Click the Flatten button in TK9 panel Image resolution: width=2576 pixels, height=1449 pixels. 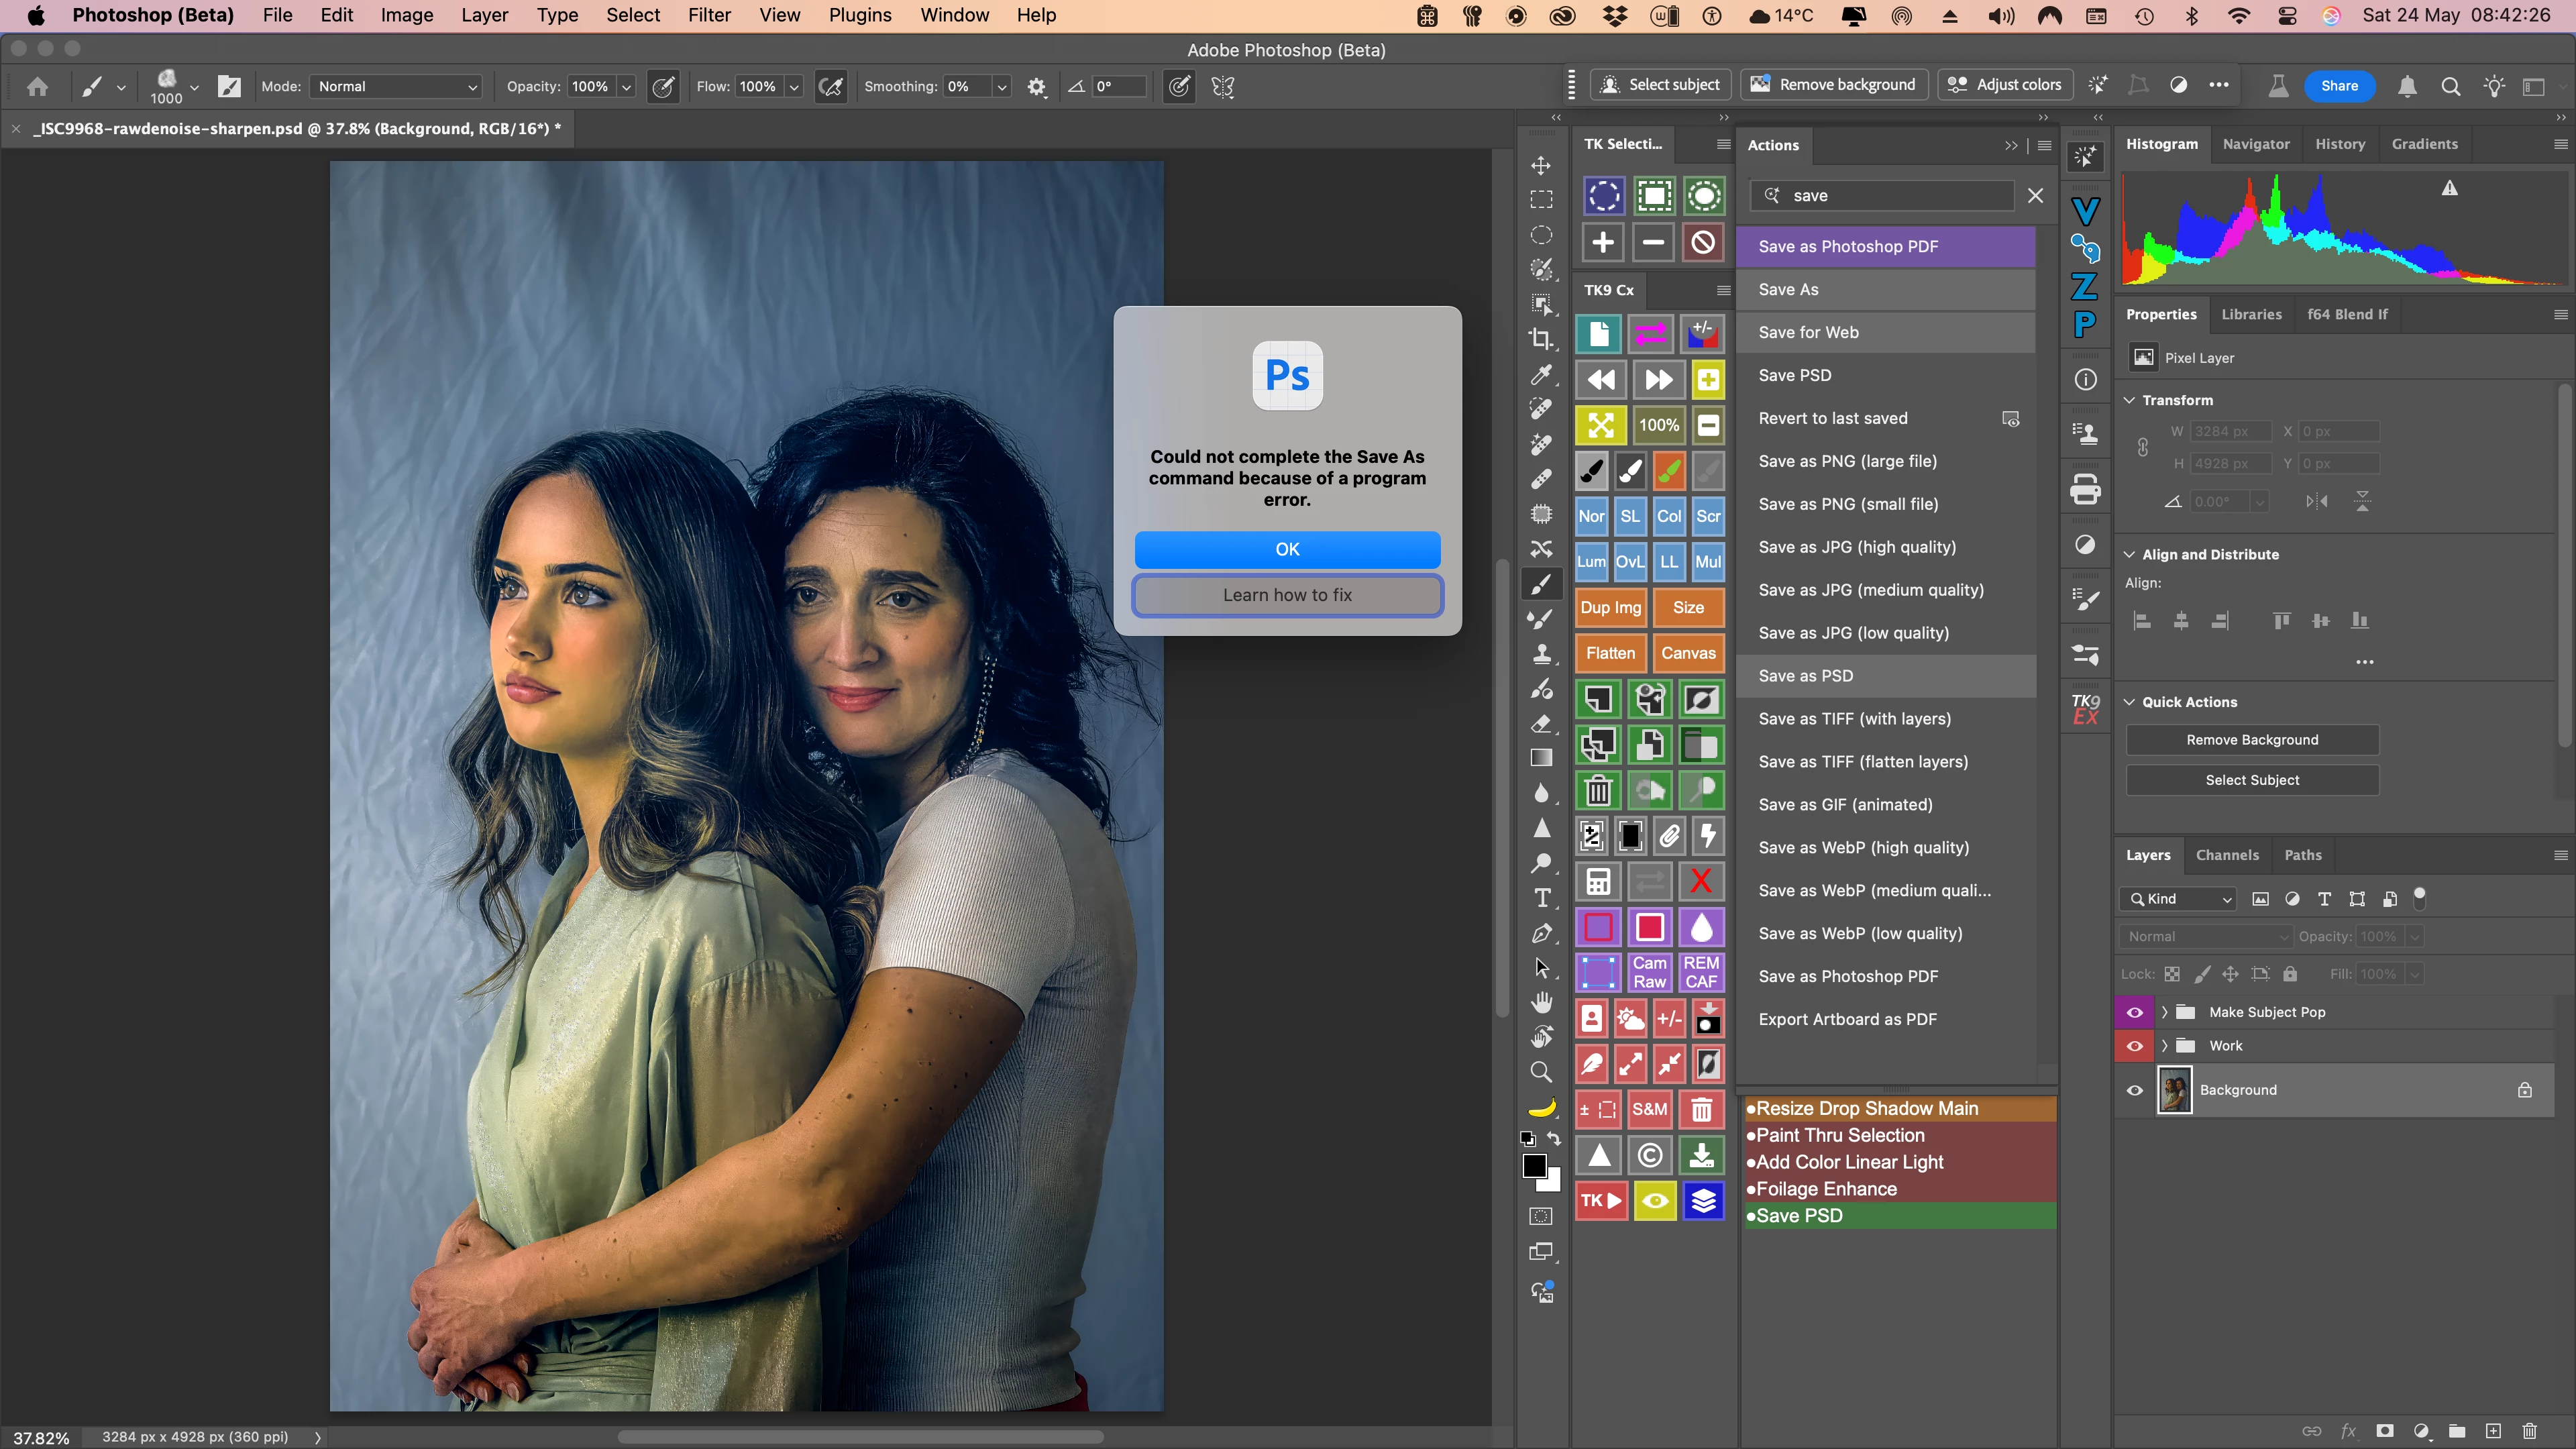coord(1610,653)
